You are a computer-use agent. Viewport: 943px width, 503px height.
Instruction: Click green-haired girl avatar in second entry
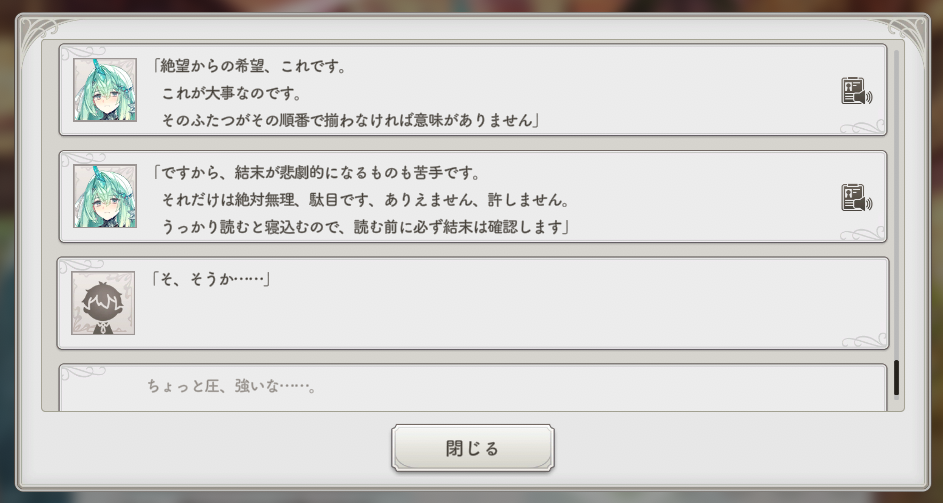click(105, 196)
